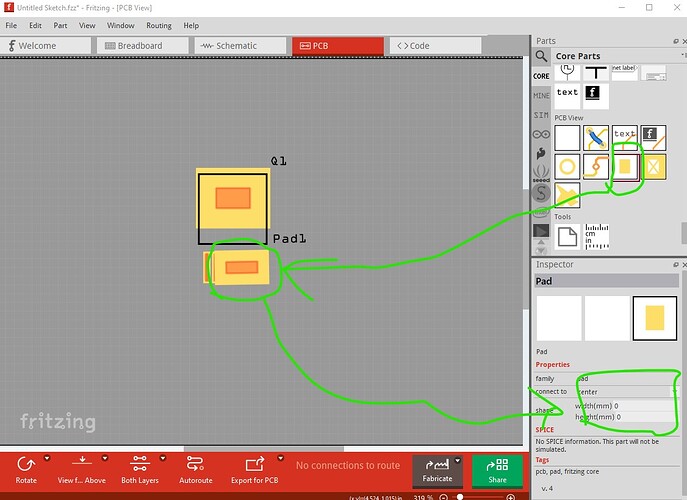
Task: Select the Pad1 part on canvas
Action: tap(241, 267)
